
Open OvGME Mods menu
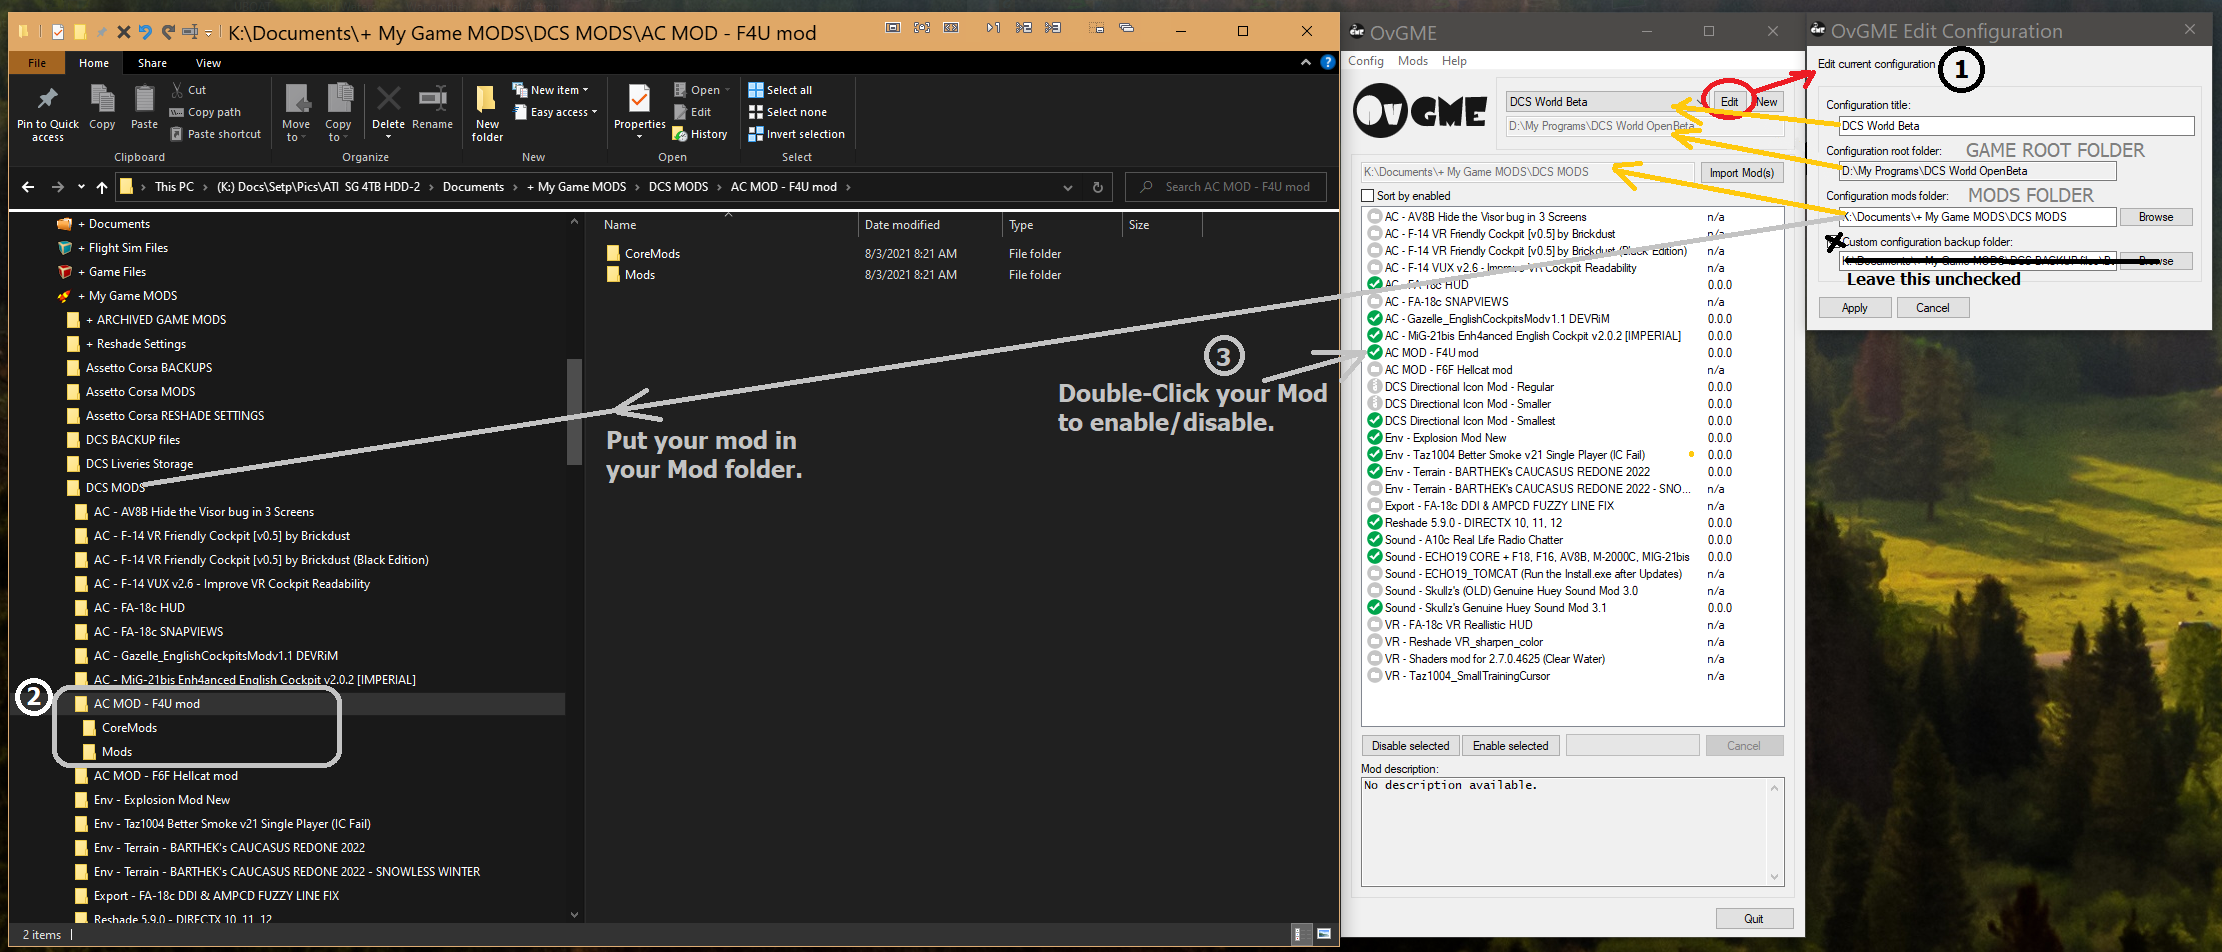(x=1413, y=61)
